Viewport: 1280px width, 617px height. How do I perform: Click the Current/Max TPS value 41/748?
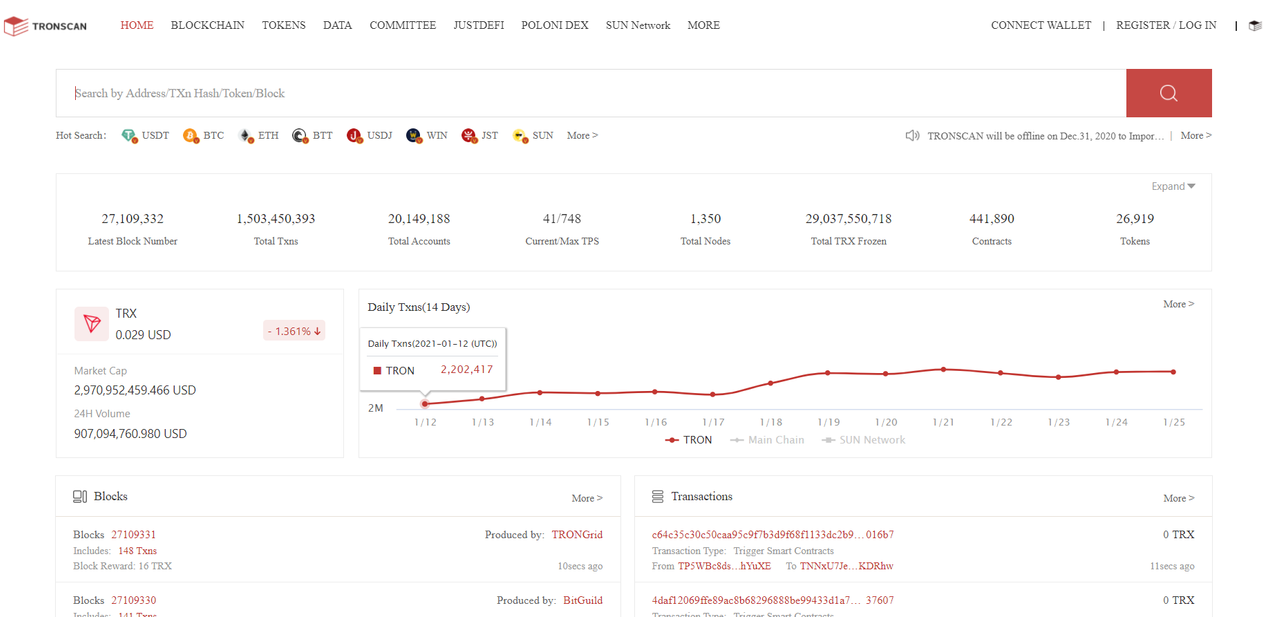[x=562, y=219]
